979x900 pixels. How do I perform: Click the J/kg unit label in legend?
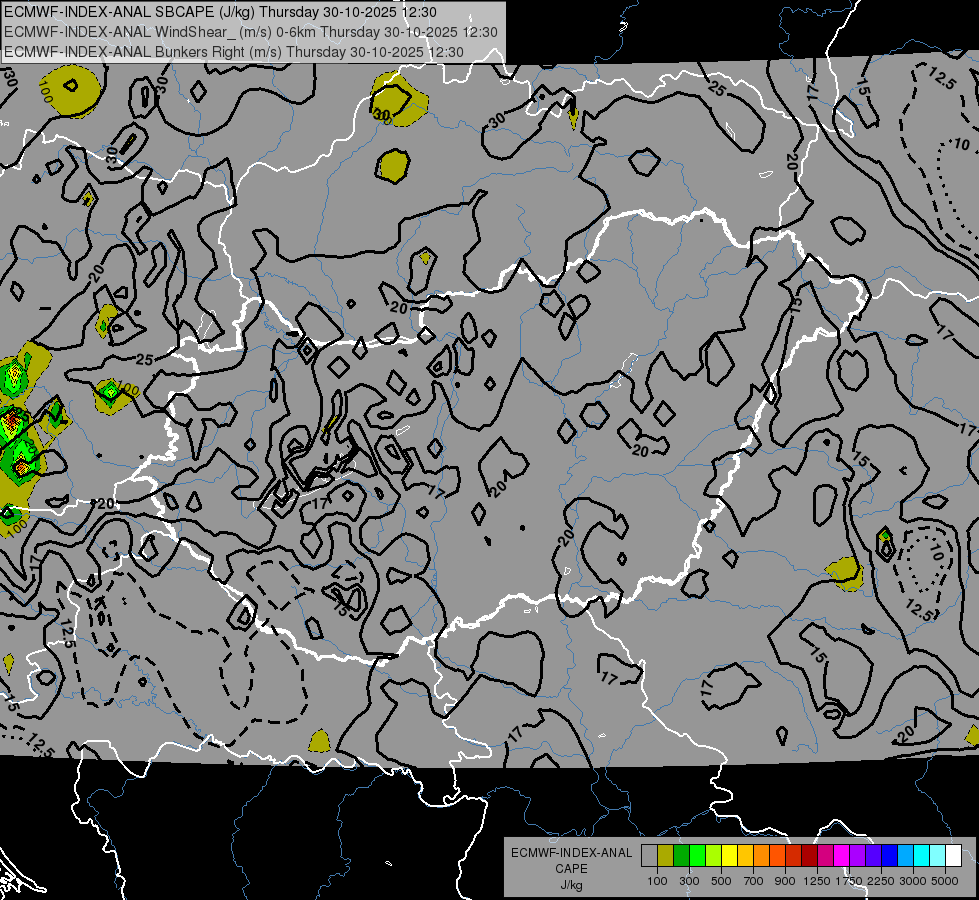tap(571, 885)
